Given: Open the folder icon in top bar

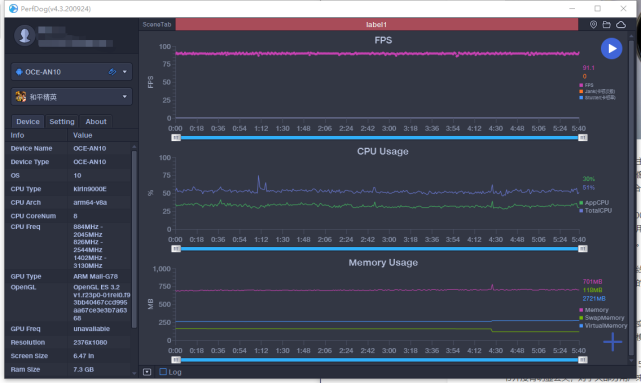Looking at the screenshot, I should [x=607, y=25].
